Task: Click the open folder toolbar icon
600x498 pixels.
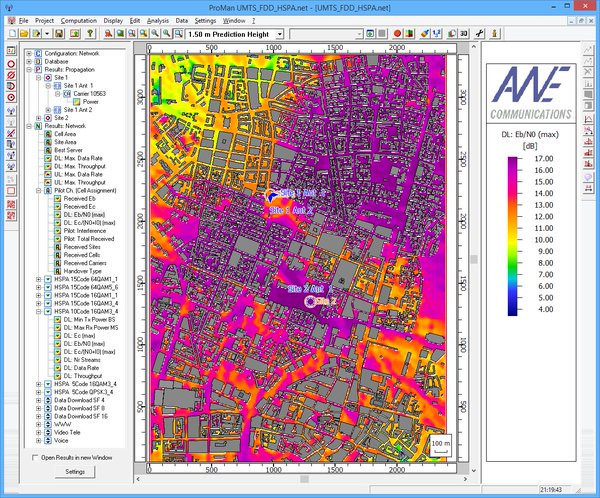Action: (x=22, y=34)
